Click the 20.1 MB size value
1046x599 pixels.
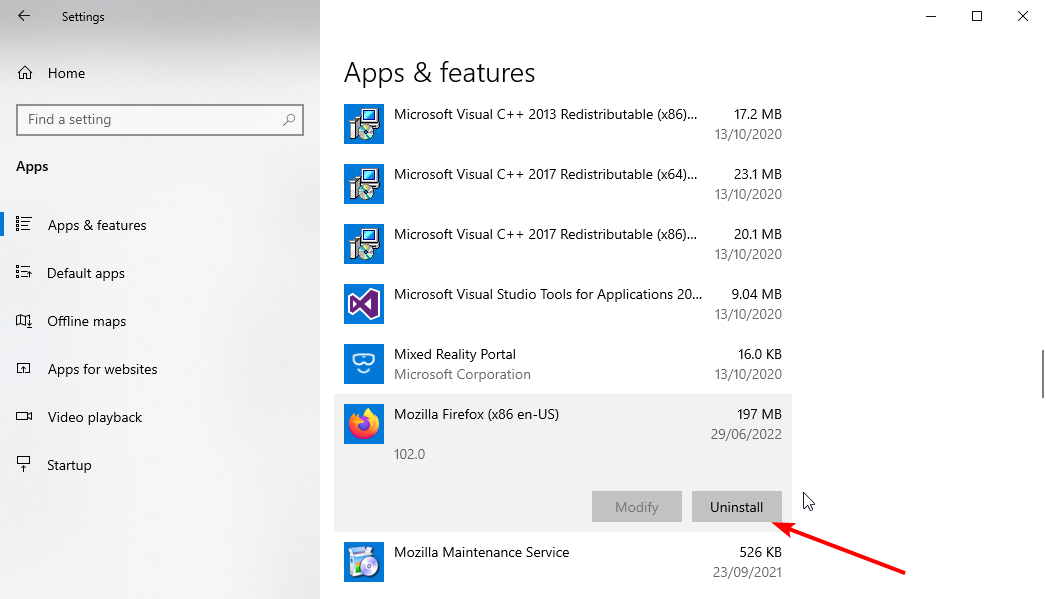pos(758,234)
